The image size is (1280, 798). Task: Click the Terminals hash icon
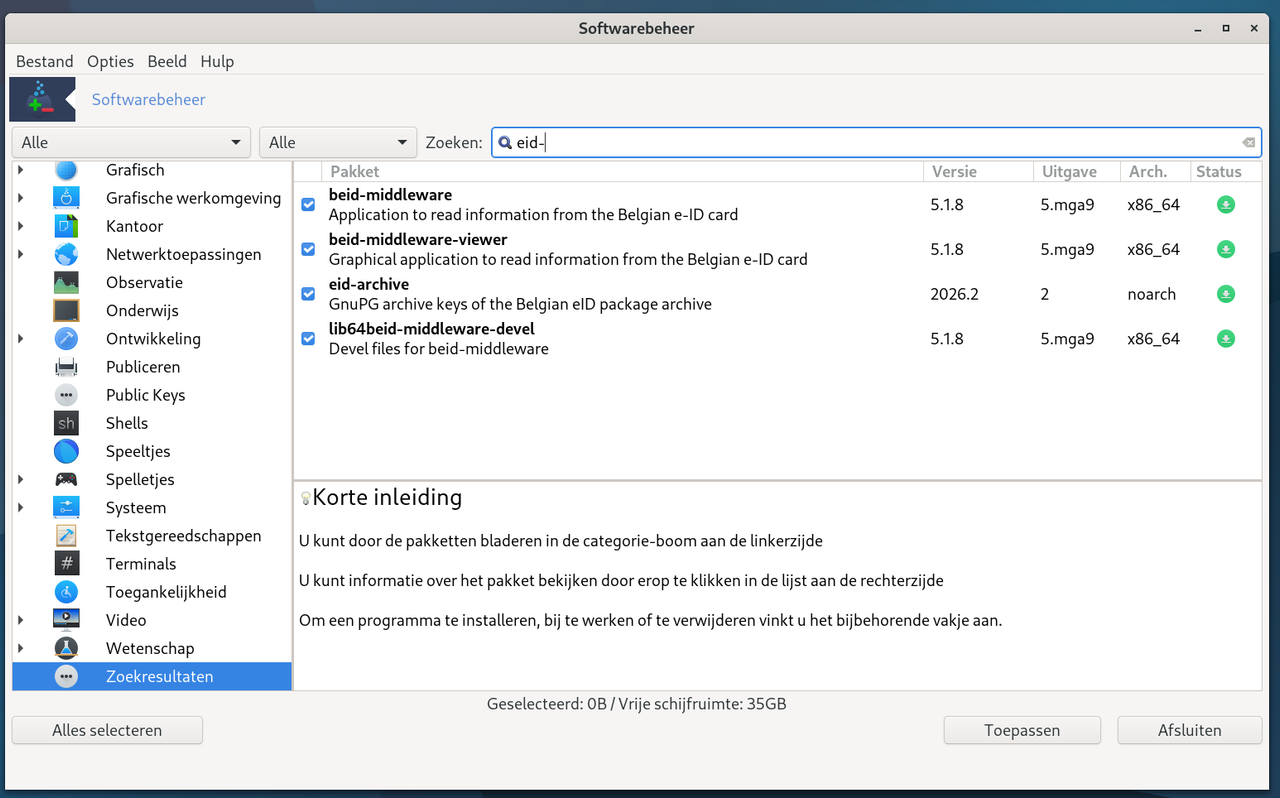[66, 564]
